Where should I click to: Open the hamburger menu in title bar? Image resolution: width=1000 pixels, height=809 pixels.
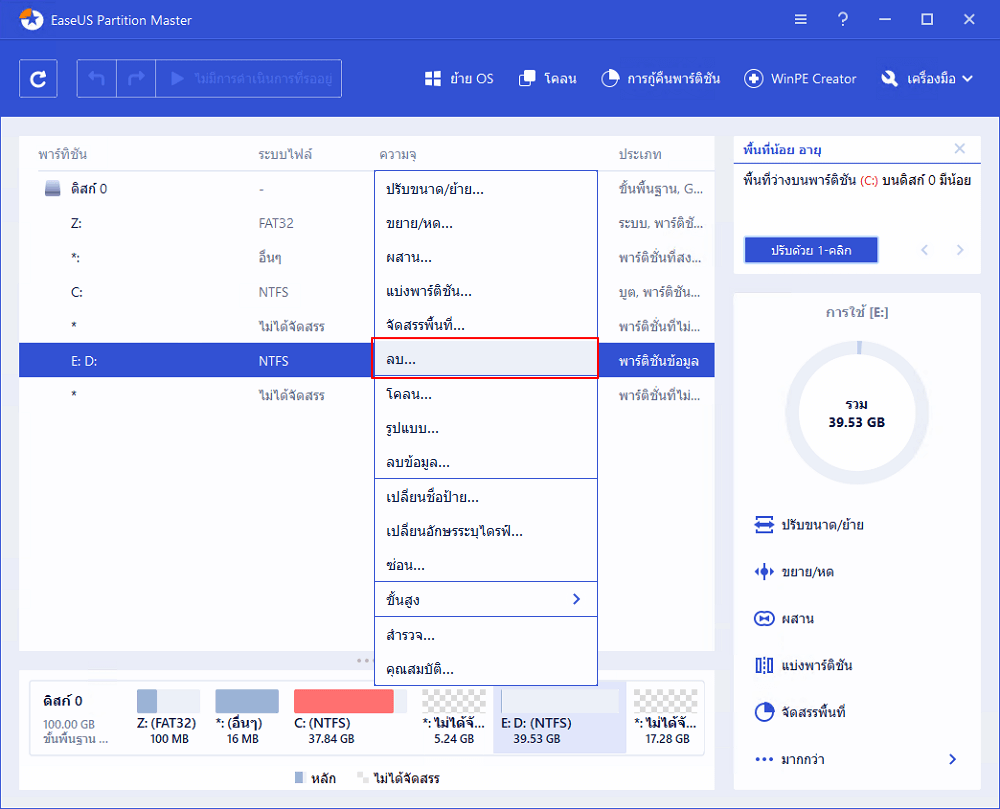tap(800, 19)
